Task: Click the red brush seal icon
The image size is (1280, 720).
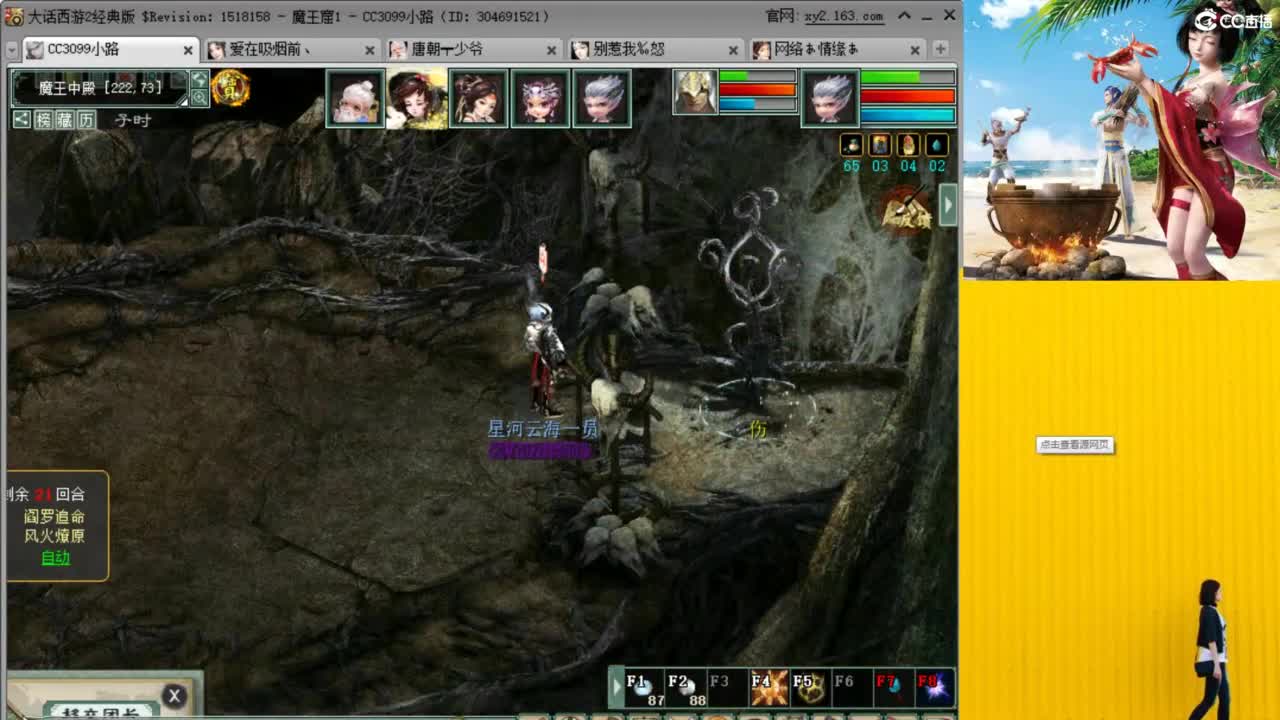Action: pyautogui.click(x=906, y=211)
